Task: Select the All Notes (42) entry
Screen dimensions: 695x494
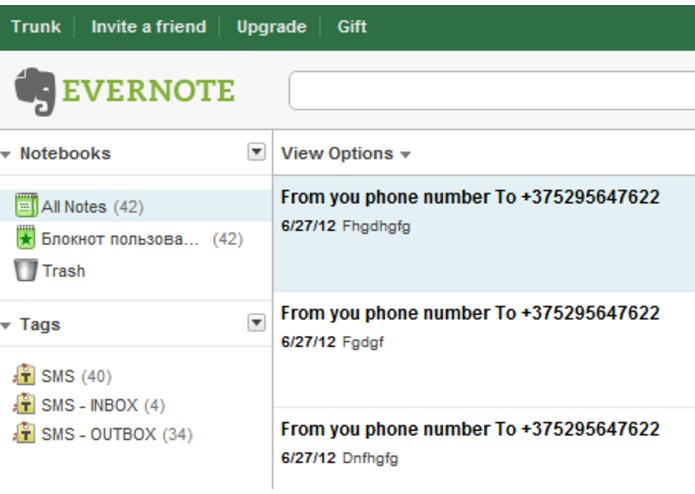Action: (136, 206)
